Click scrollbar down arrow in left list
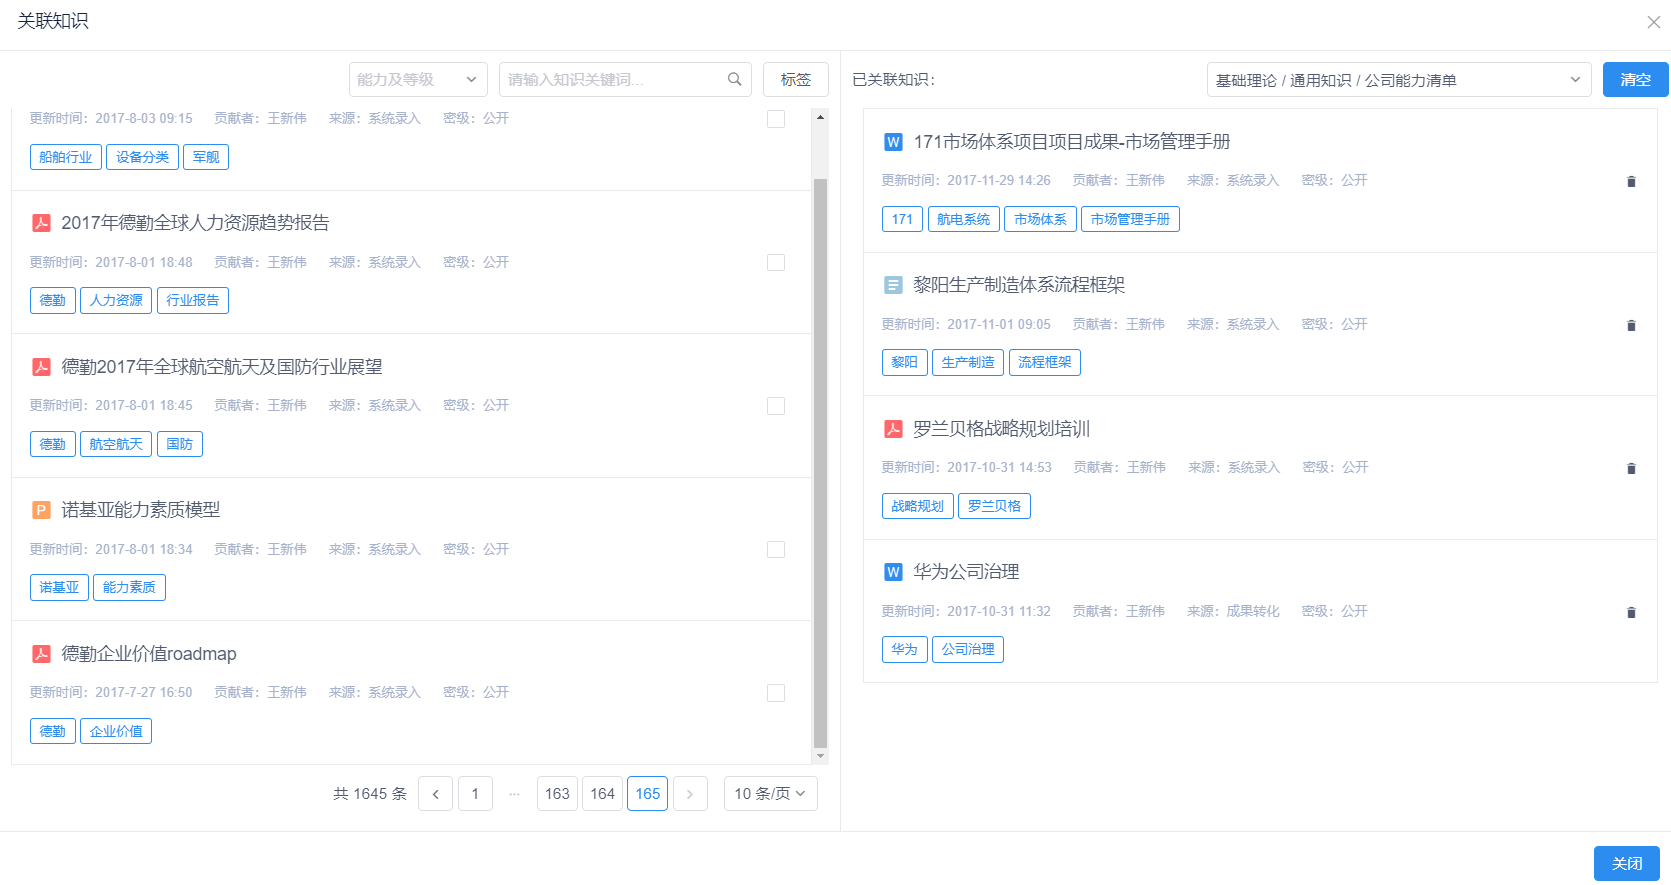 [x=820, y=757]
